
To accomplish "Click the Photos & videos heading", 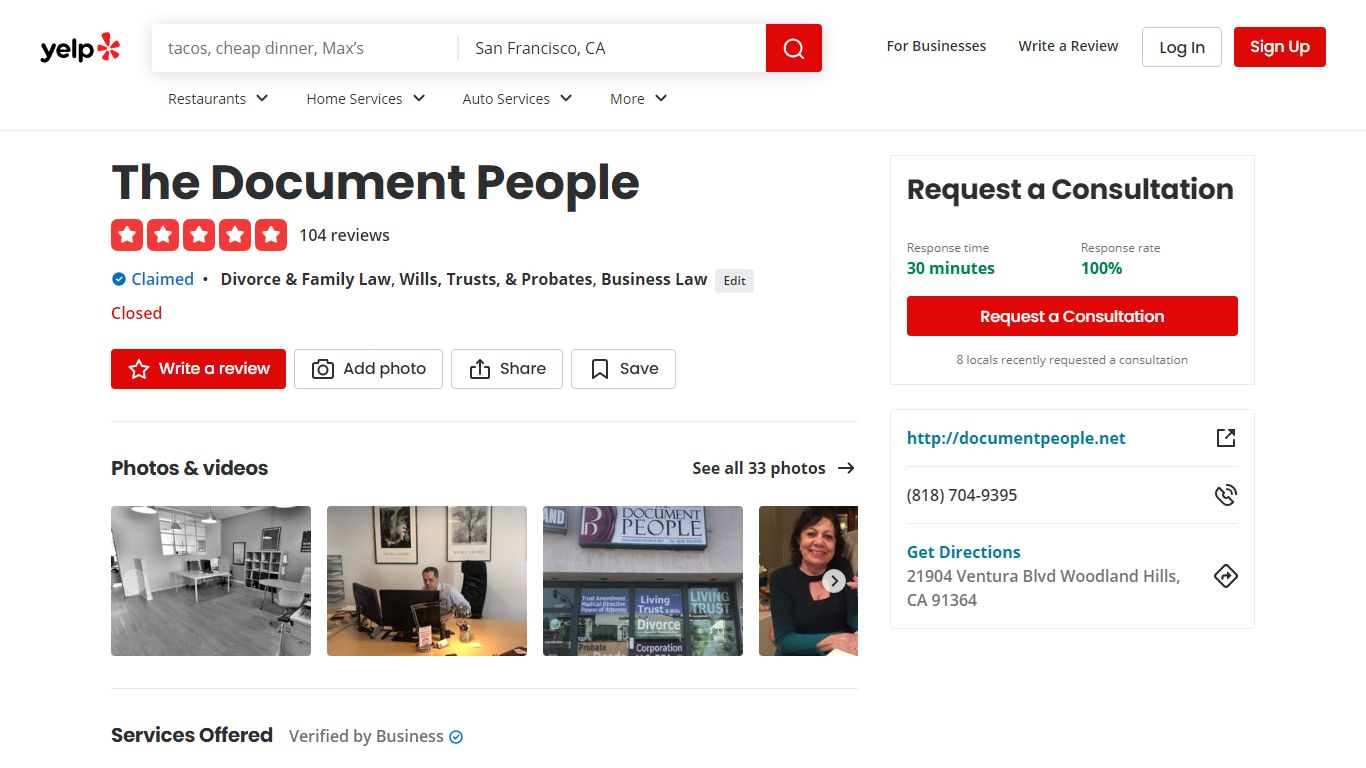I will pyautogui.click(x=190, y=468).
